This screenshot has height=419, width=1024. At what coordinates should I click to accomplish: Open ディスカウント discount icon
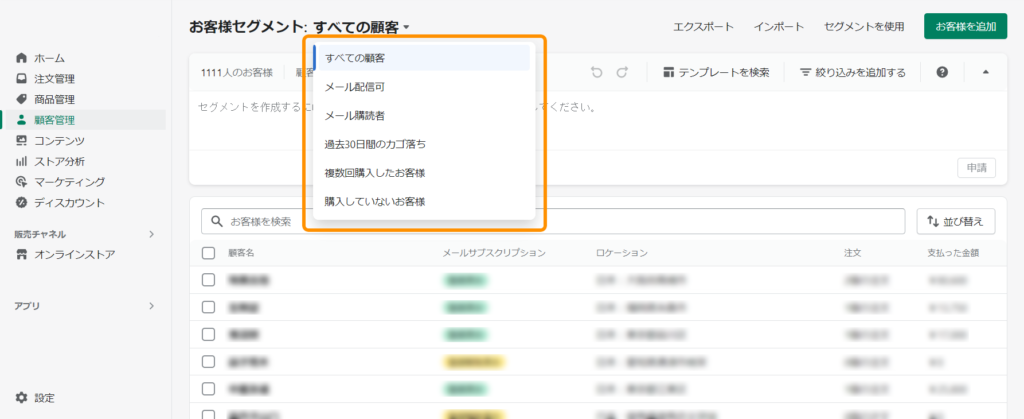21,202
